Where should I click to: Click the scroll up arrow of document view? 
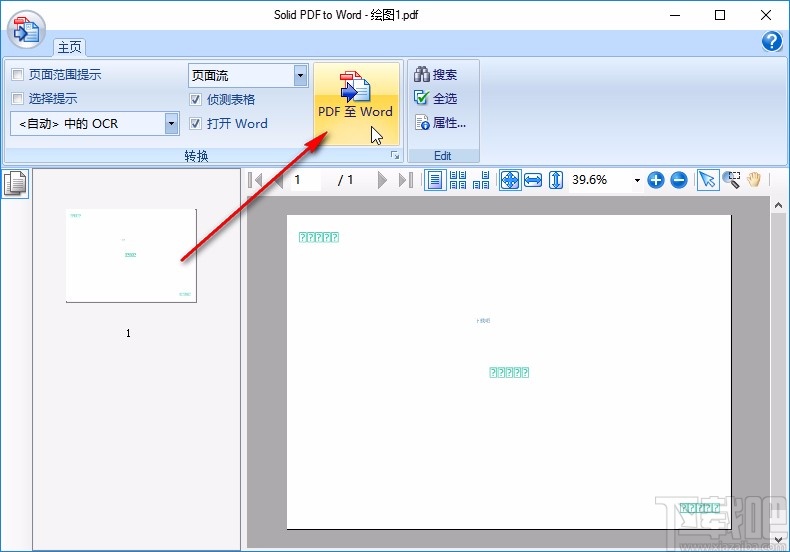pyautogui.click(x=778, y=205)
